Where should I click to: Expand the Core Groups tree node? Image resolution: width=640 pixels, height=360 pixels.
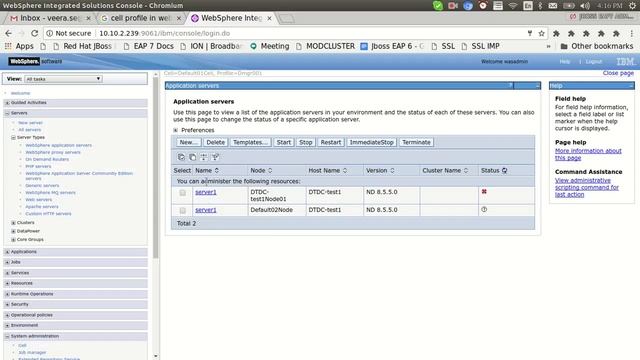click(x=13, y=240)
